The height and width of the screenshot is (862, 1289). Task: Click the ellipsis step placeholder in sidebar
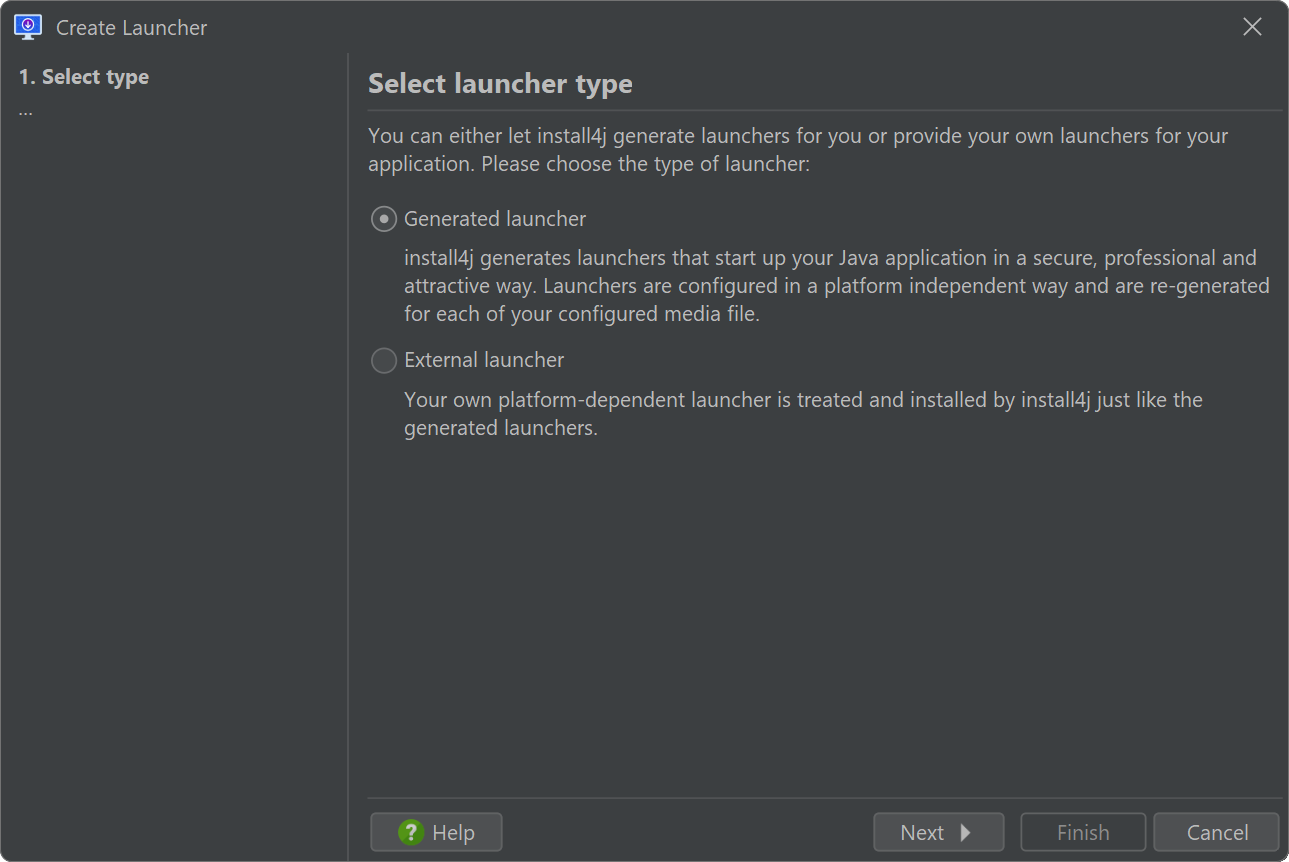26,112
